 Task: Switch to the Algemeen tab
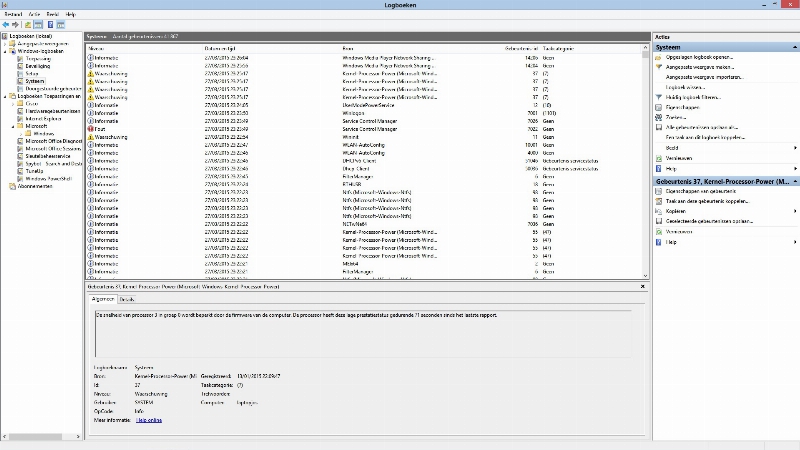click(103, 299)
